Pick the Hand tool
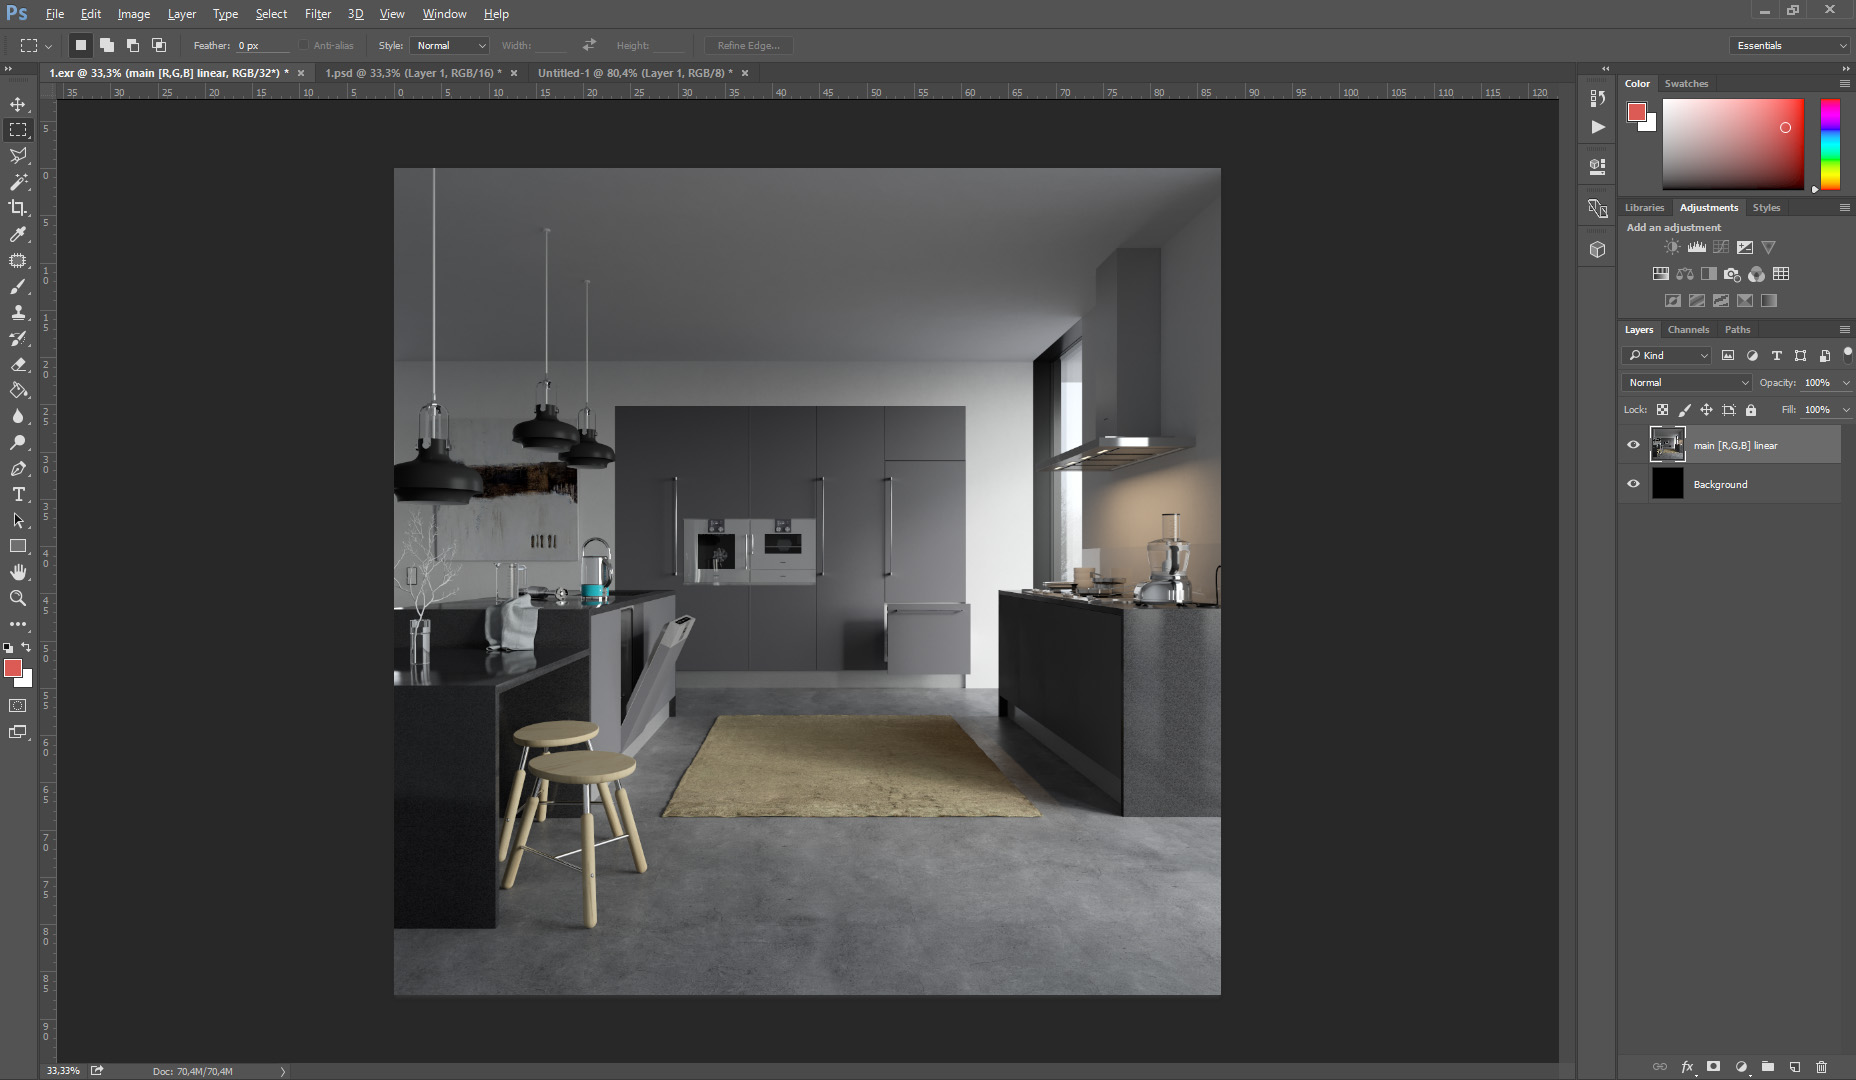This screenshot has height=1080, width=1856. [18, 572]
